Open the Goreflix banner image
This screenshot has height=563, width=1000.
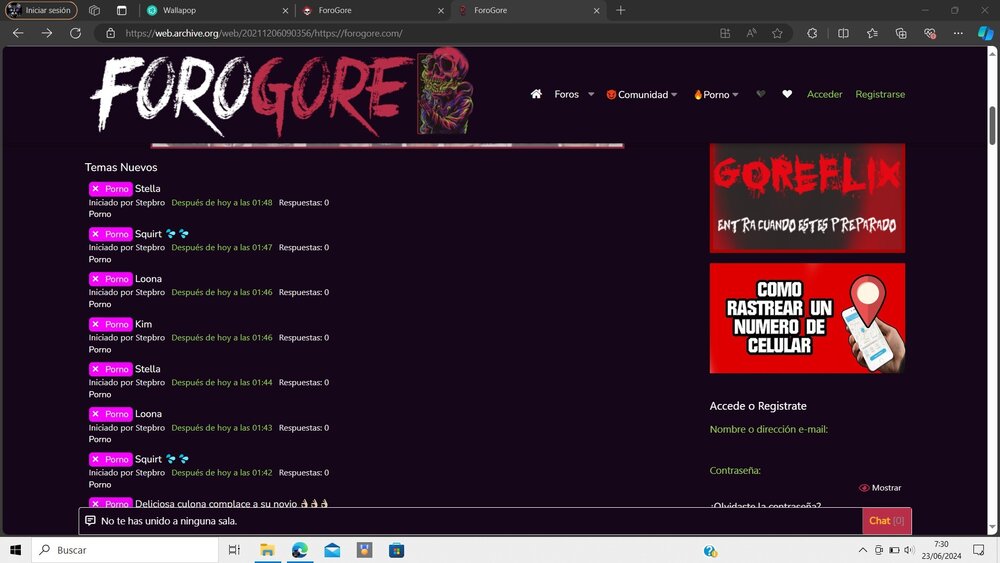[x=807, y=198]
